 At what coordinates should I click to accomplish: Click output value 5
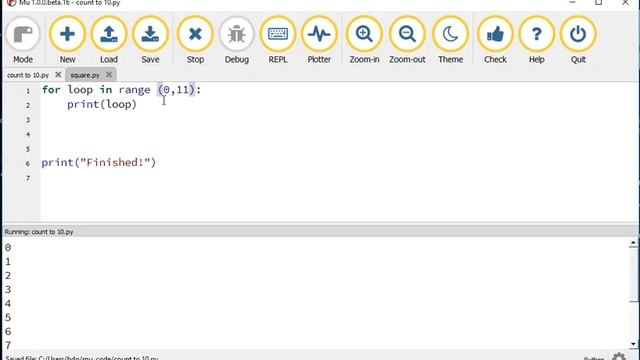(8, 318)
